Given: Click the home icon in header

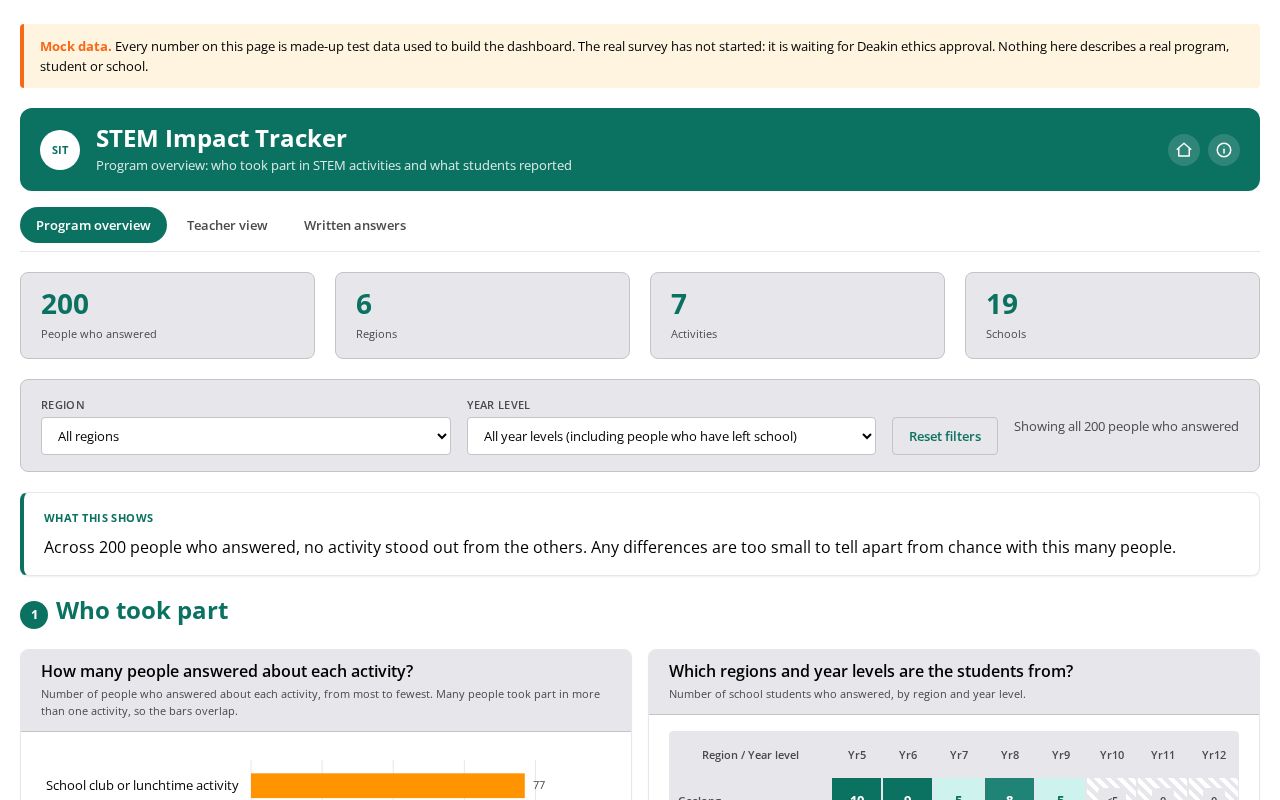Looking at the screenshot, I should coord(1184,150).
